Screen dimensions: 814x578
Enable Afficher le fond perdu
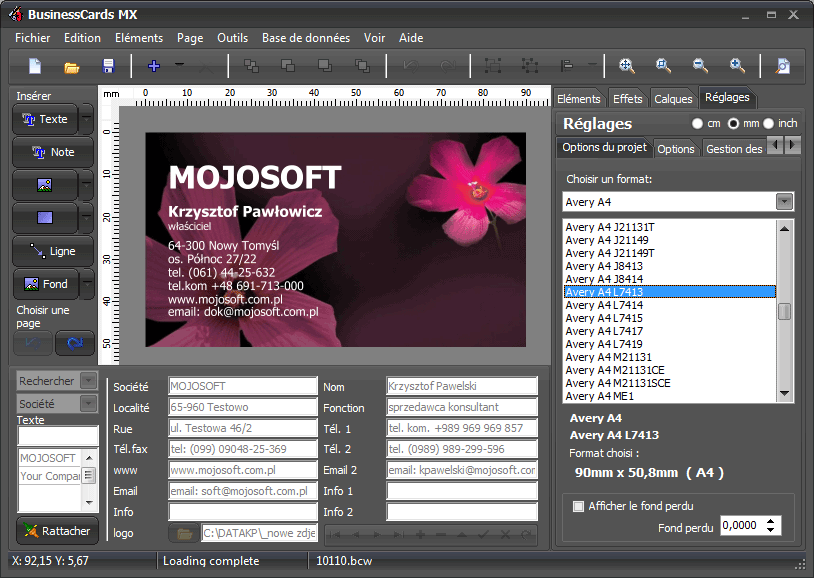tap(577, 507)
